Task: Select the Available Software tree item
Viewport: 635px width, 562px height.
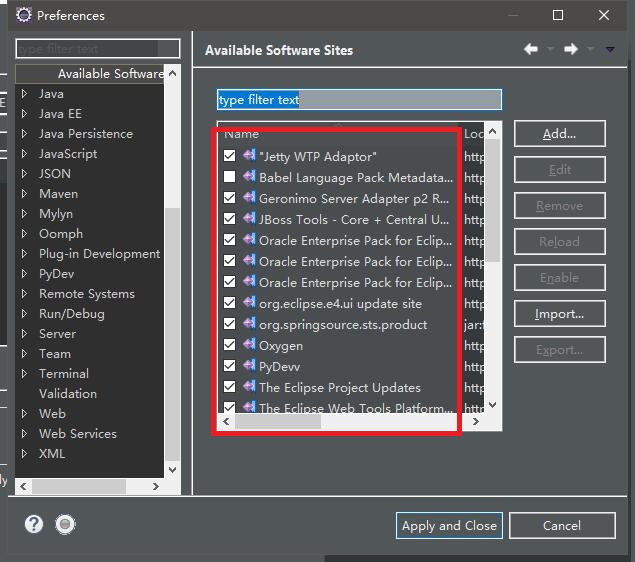Action: point(90,74)
